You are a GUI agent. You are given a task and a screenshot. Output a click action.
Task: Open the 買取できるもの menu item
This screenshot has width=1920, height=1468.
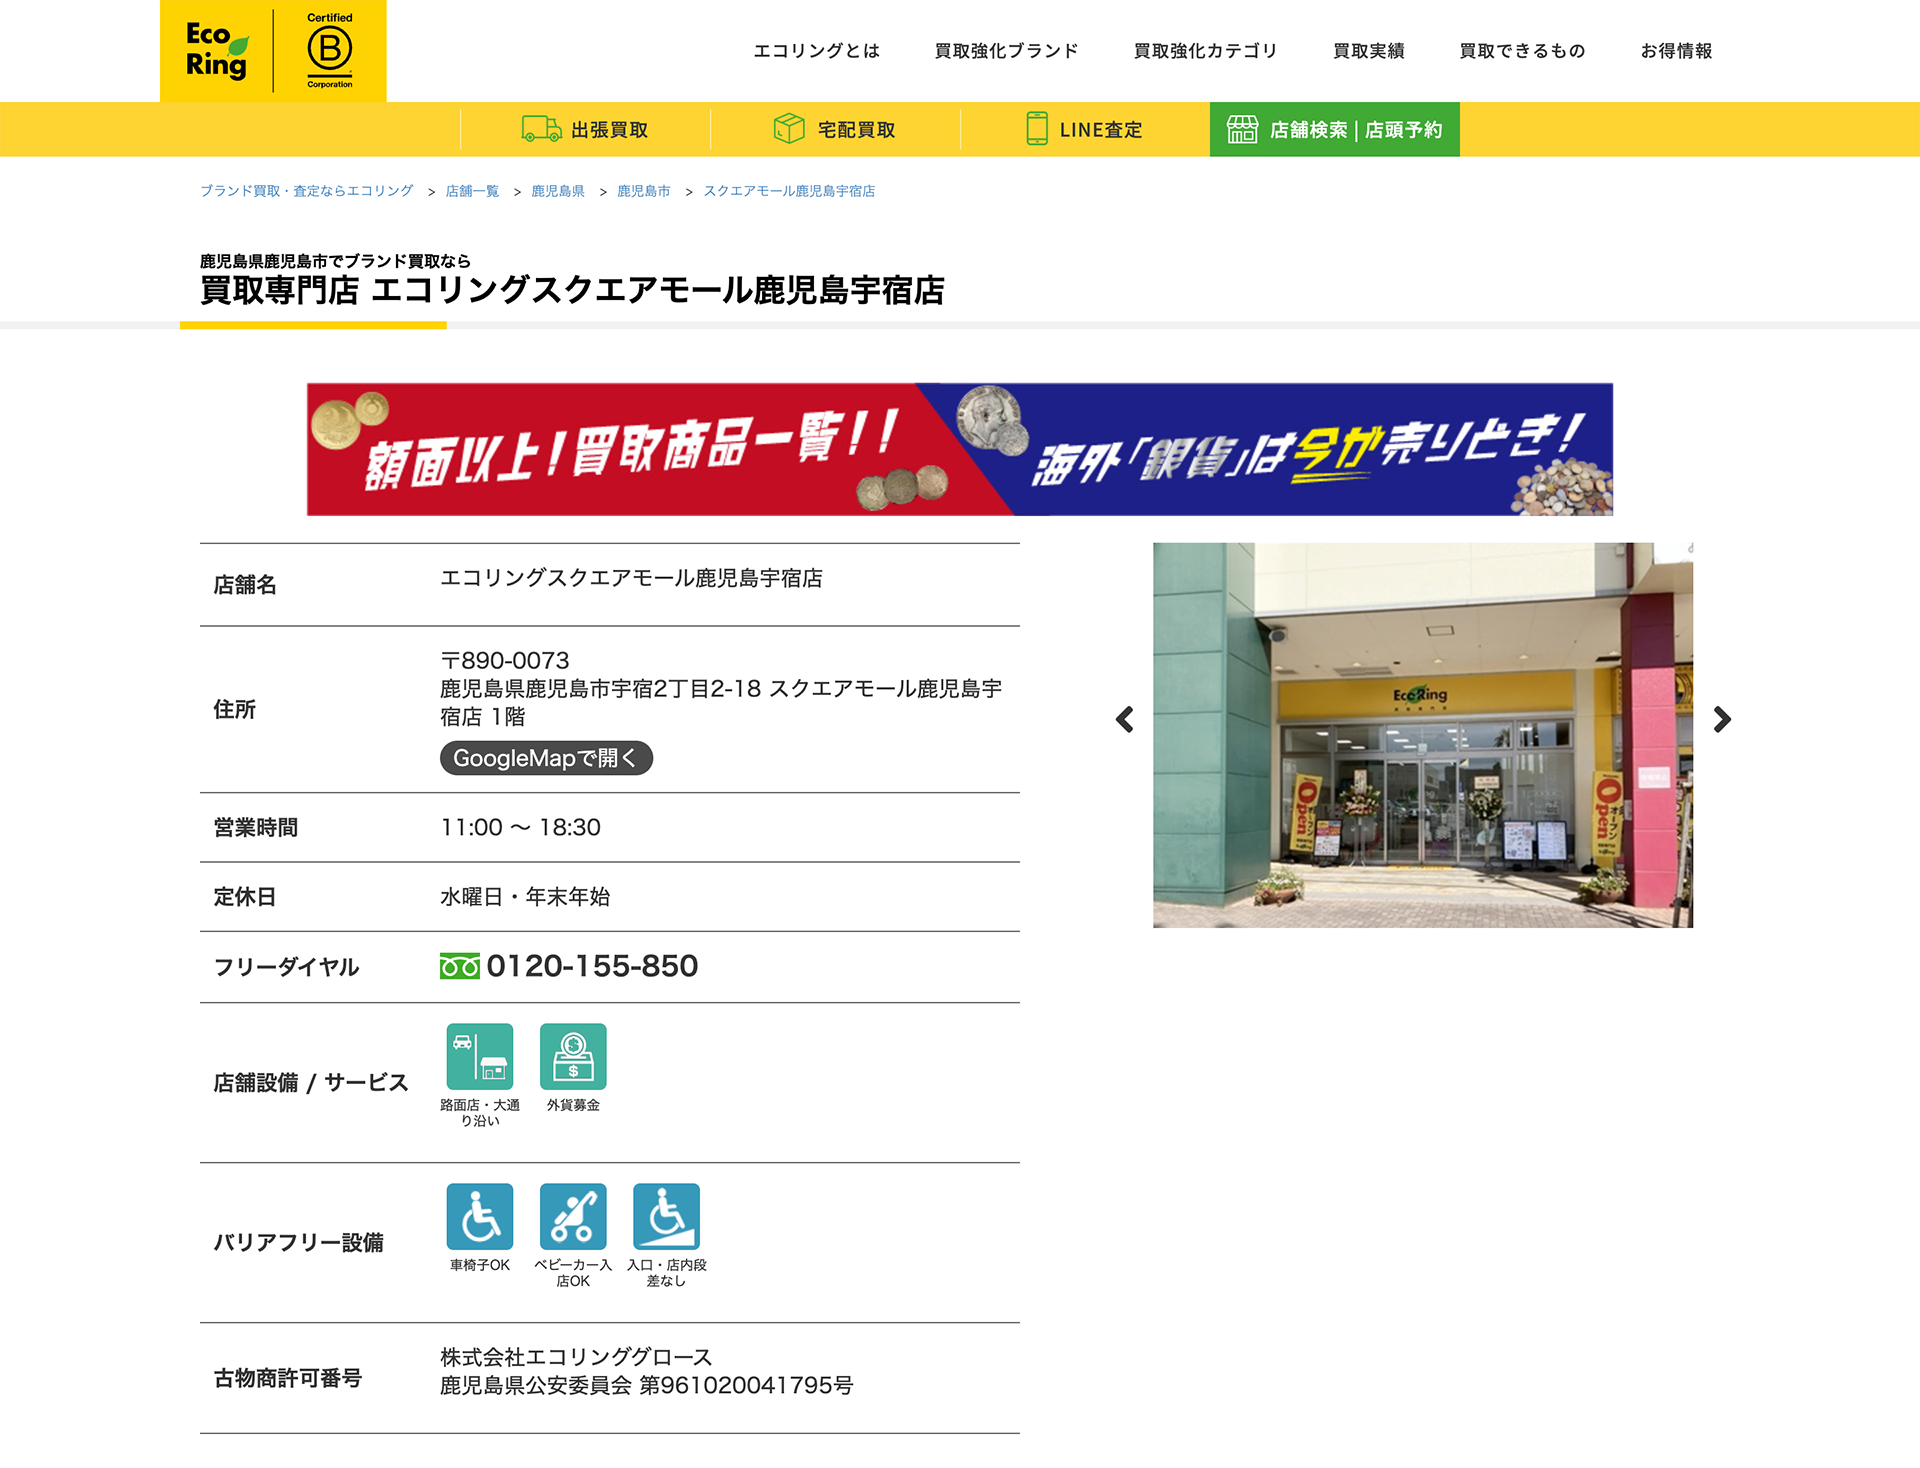(x=1523, y=51)
